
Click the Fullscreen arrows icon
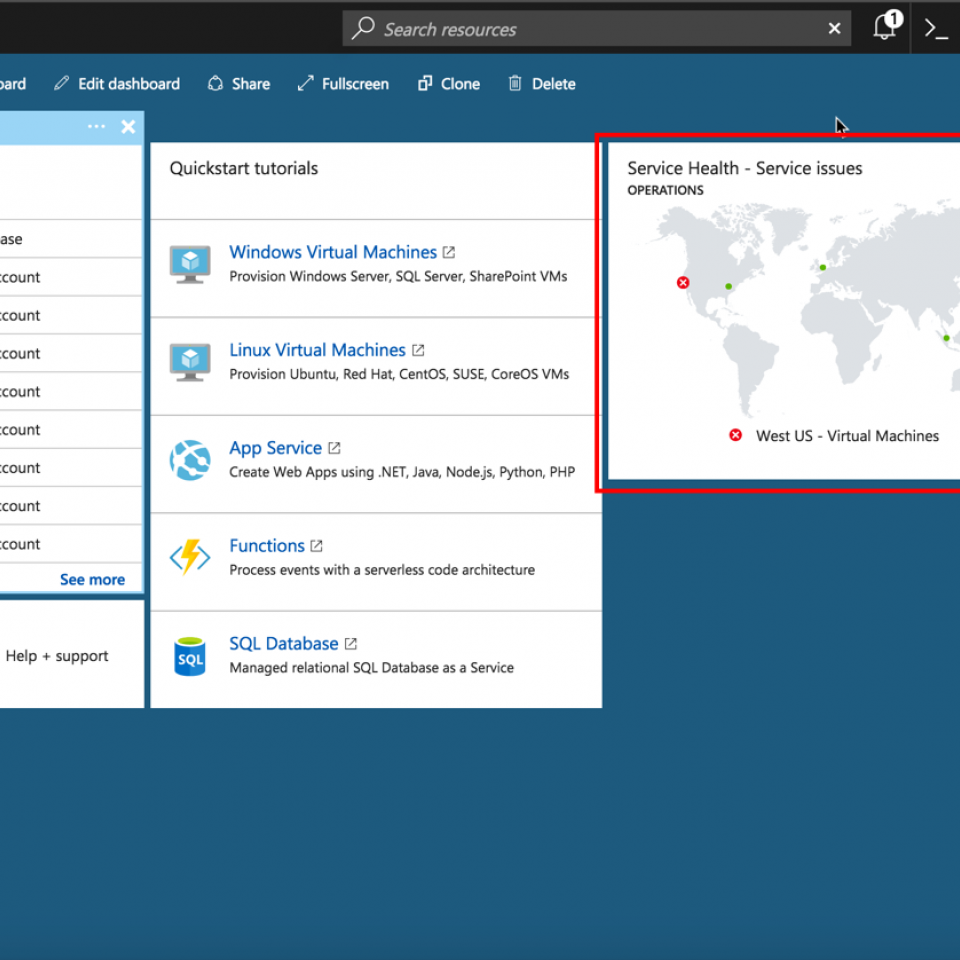coord(306,83)
